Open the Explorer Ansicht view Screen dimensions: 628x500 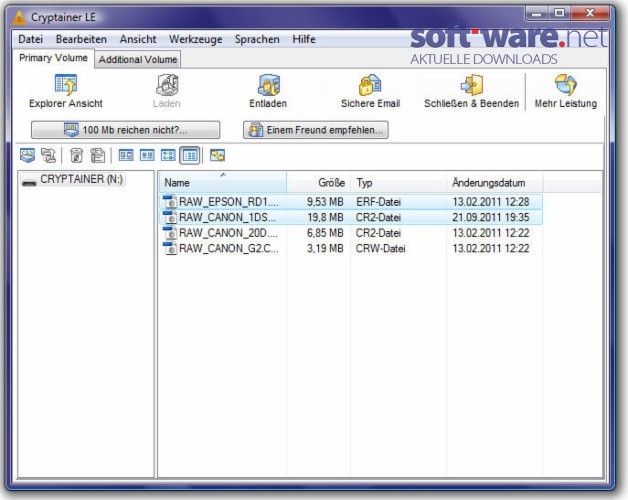click(66, 91)
